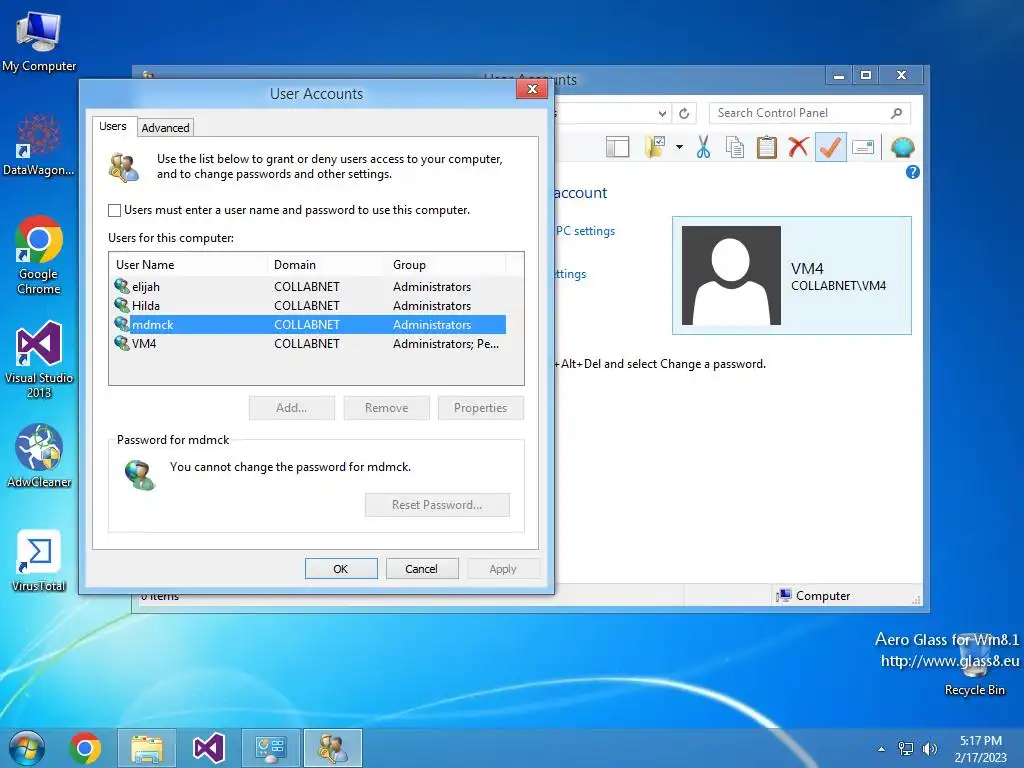Click File Explorer icon on taskbar

147,748
